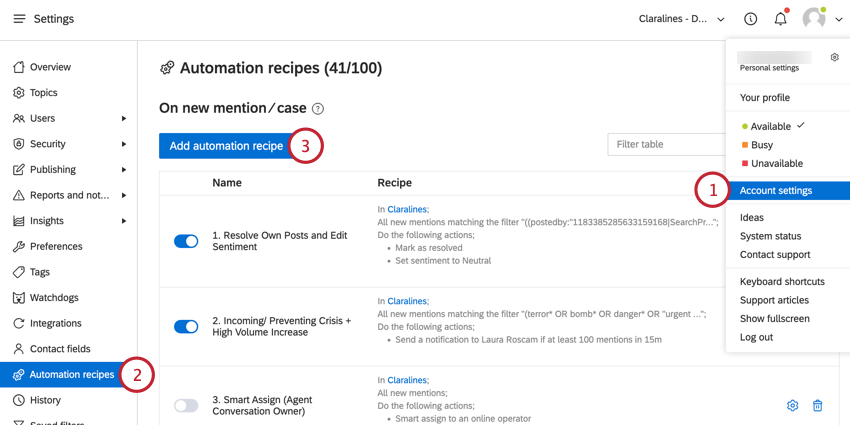The width and height of the screenshot is (850, 425).
Task: Click the Automation recipes title gears icon
Action: [167, 68]
